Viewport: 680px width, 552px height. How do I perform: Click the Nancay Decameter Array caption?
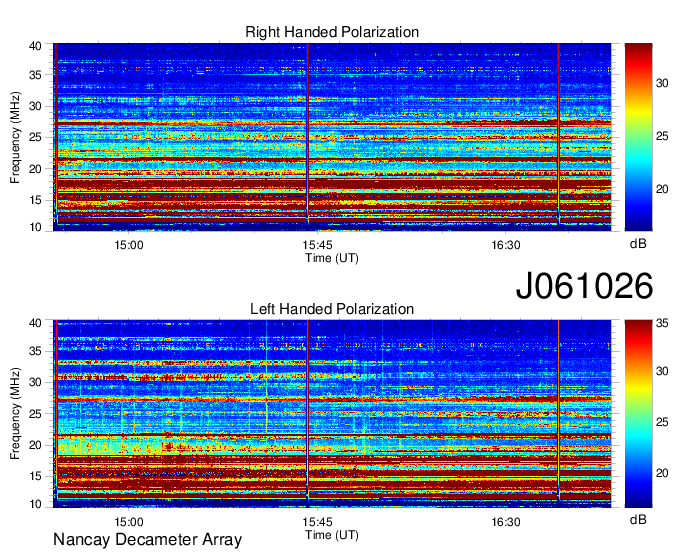tap(147, 539)
